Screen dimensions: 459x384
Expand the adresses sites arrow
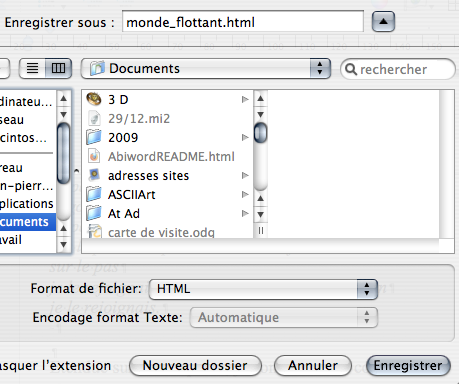[x=245, y=175]
